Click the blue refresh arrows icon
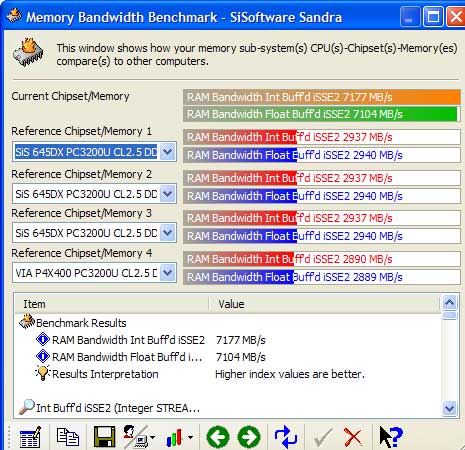 pos(286,437)
